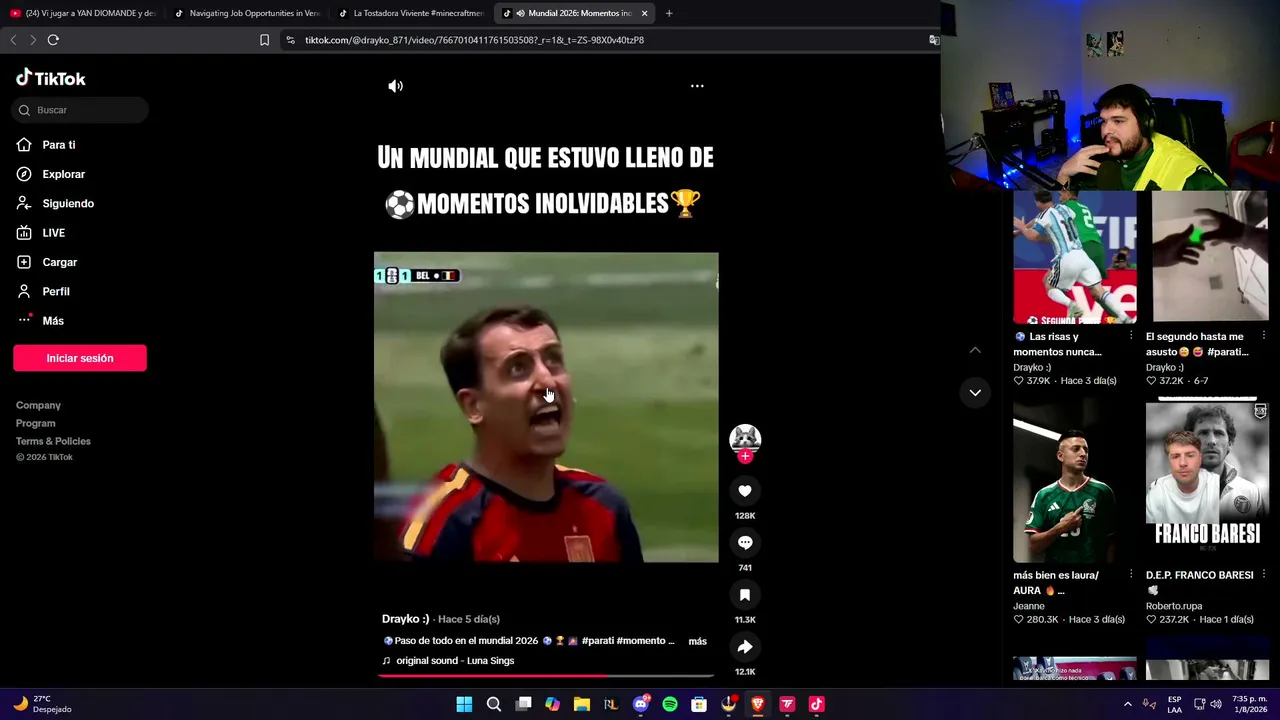Screen dimensions: 1280x720
Task: Expand the Program footer section
Action: coord(36,423)
